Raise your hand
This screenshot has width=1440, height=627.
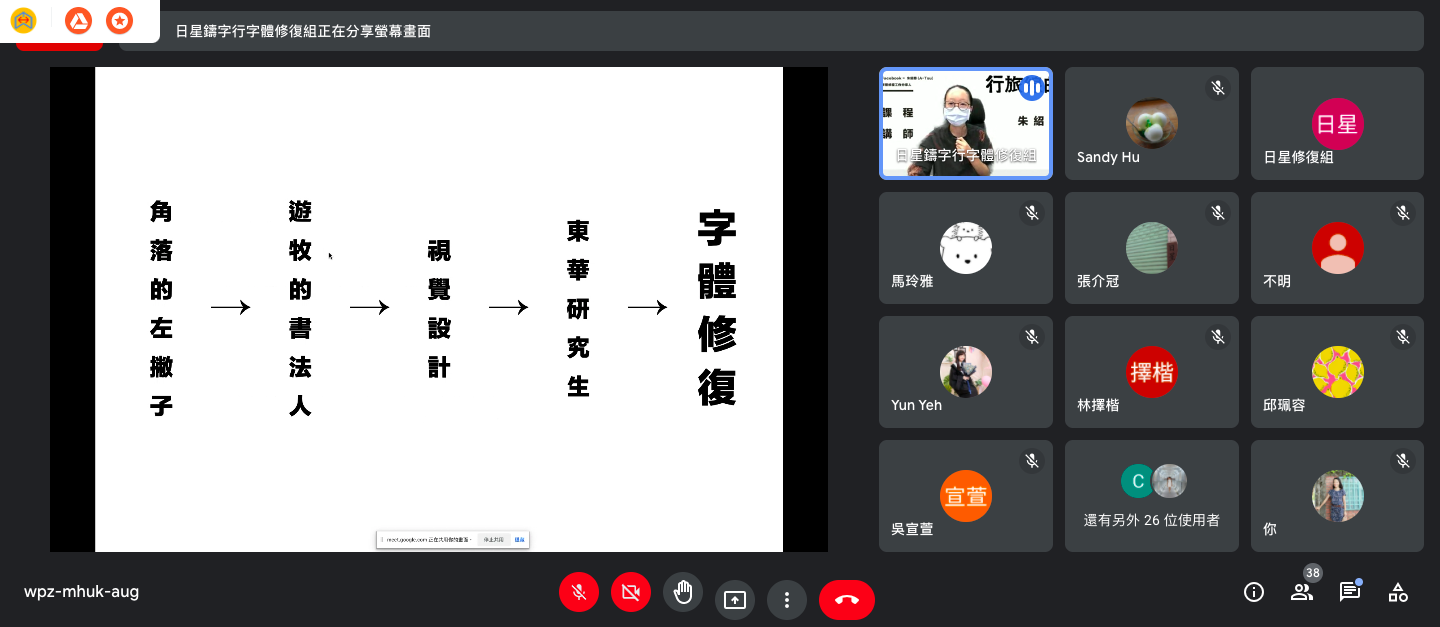(683, 592)
